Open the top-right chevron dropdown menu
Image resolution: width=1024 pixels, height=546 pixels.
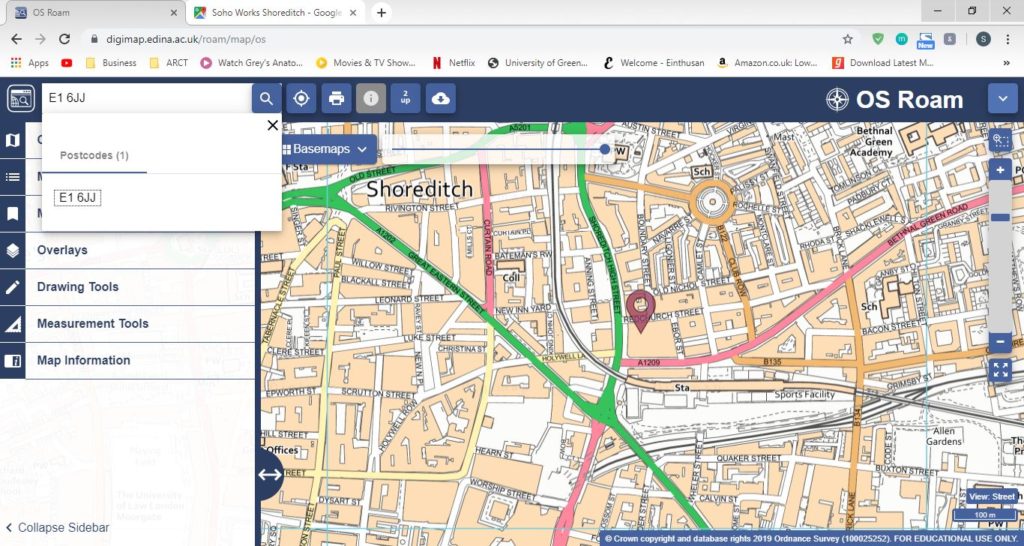1002,99
